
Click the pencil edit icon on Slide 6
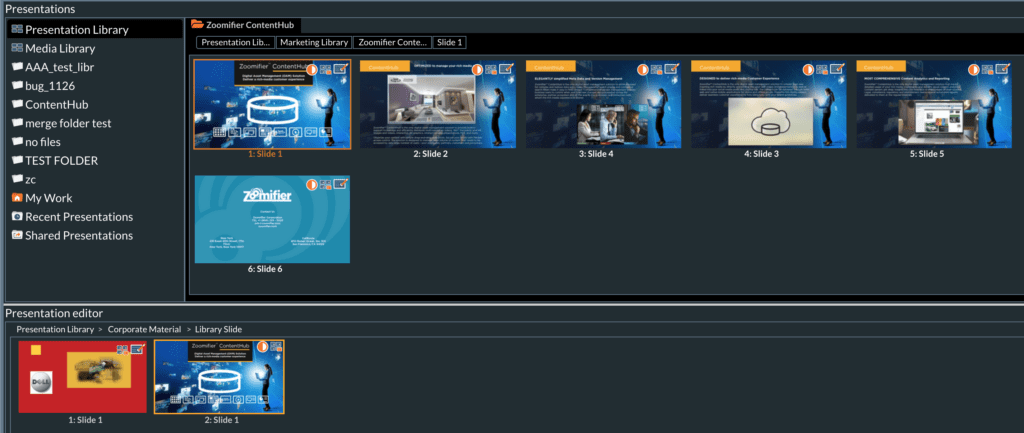point(340,184)
